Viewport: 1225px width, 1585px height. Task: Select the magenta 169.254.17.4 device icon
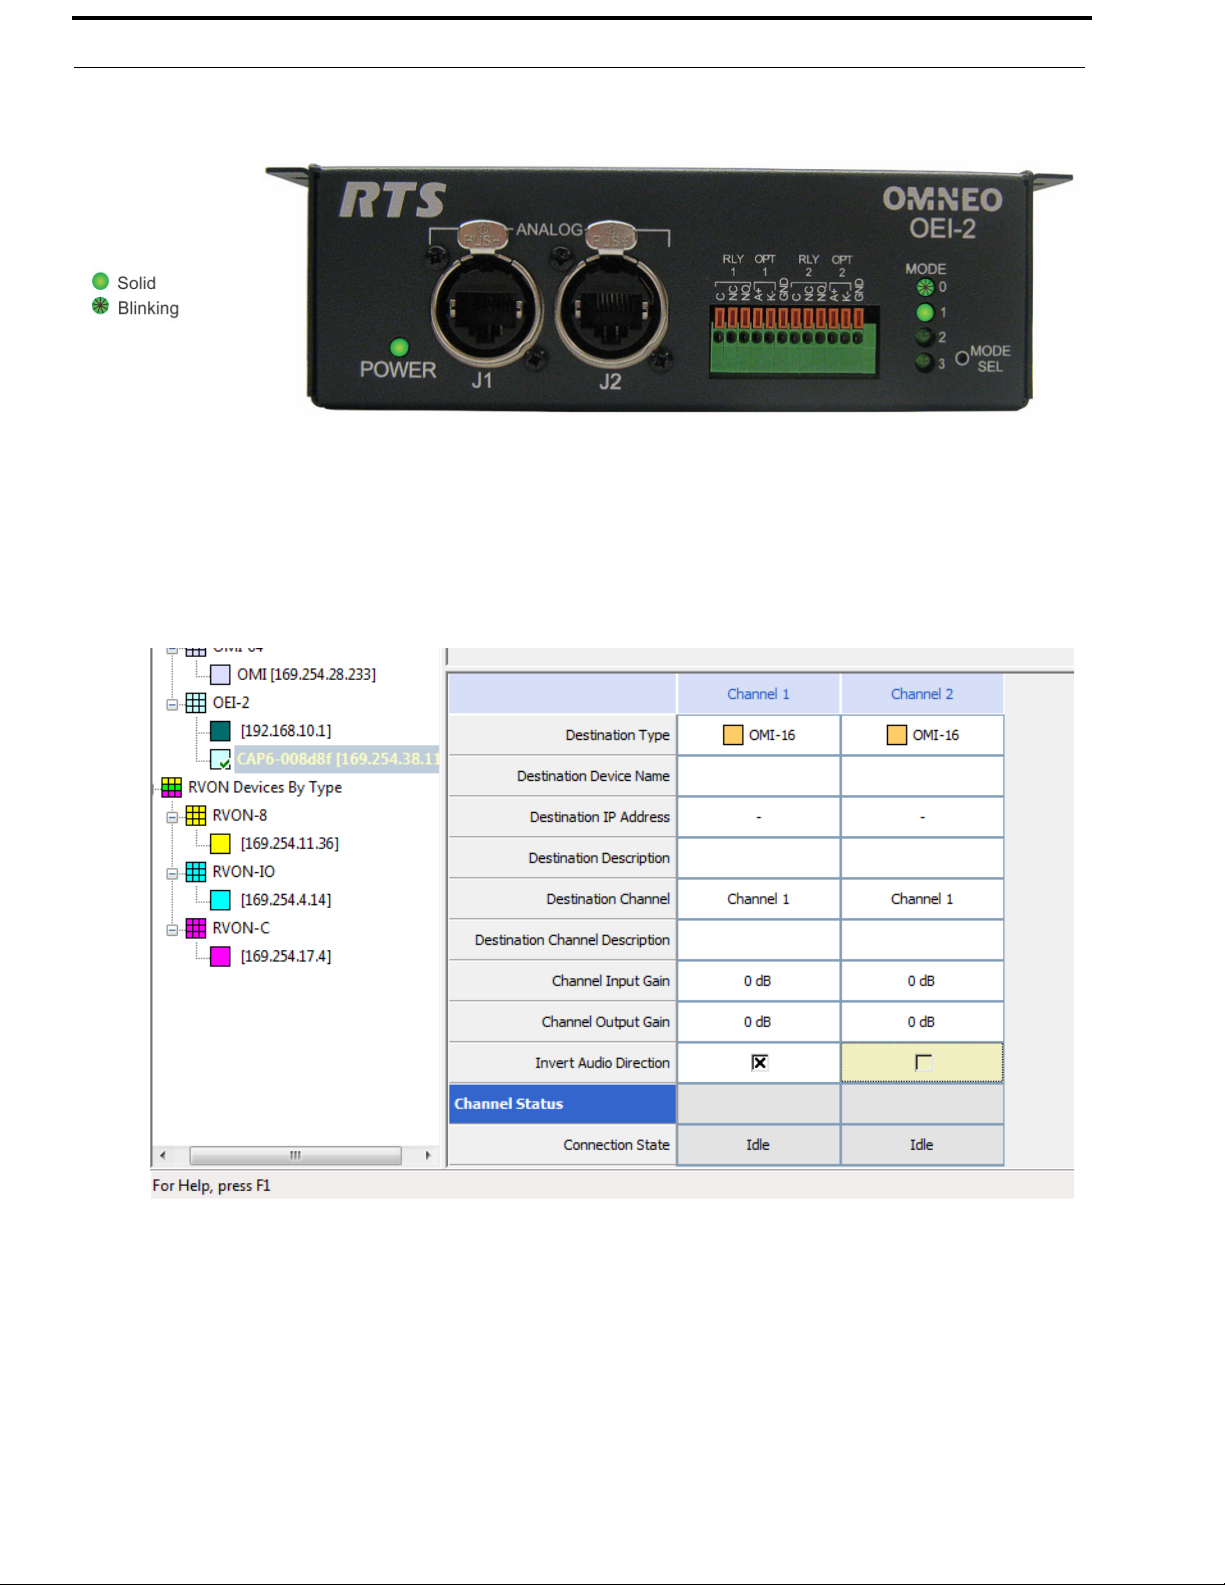(220, 956)
